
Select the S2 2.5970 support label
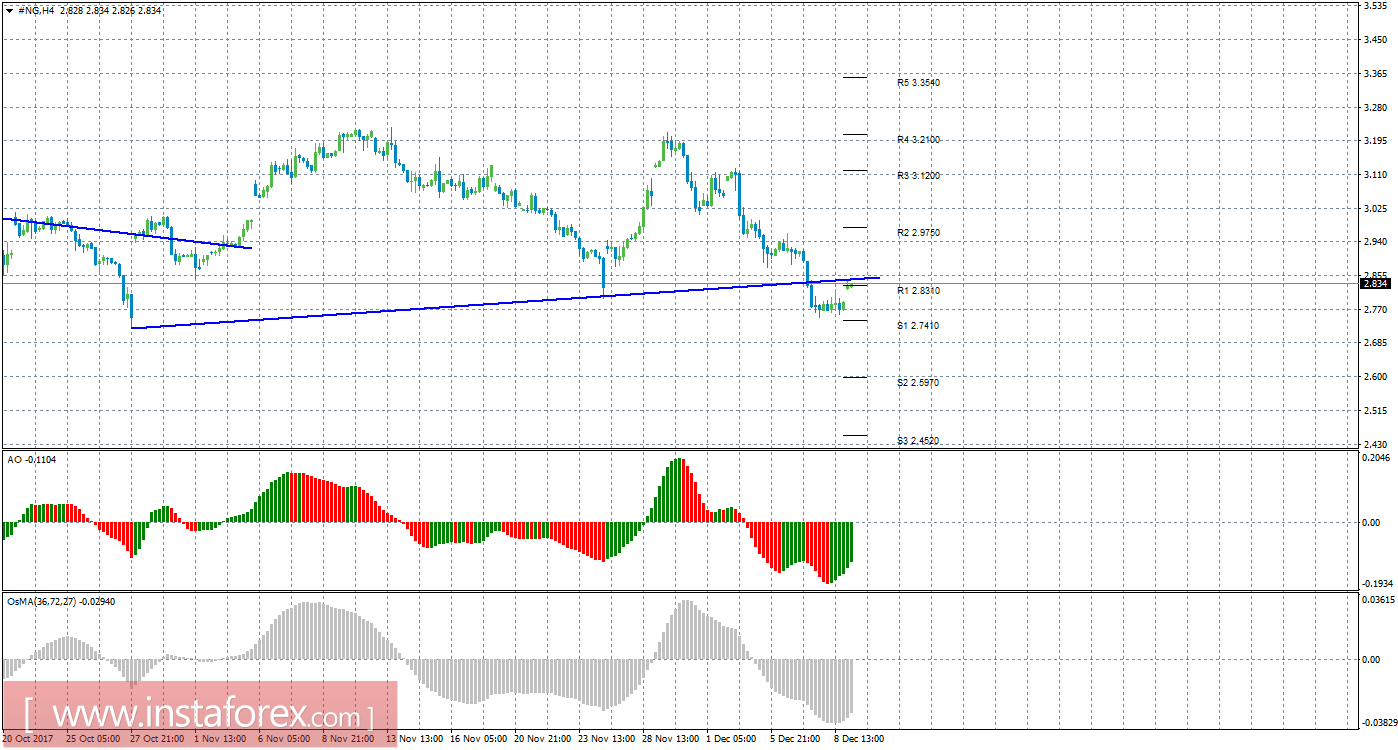(918, 382)
